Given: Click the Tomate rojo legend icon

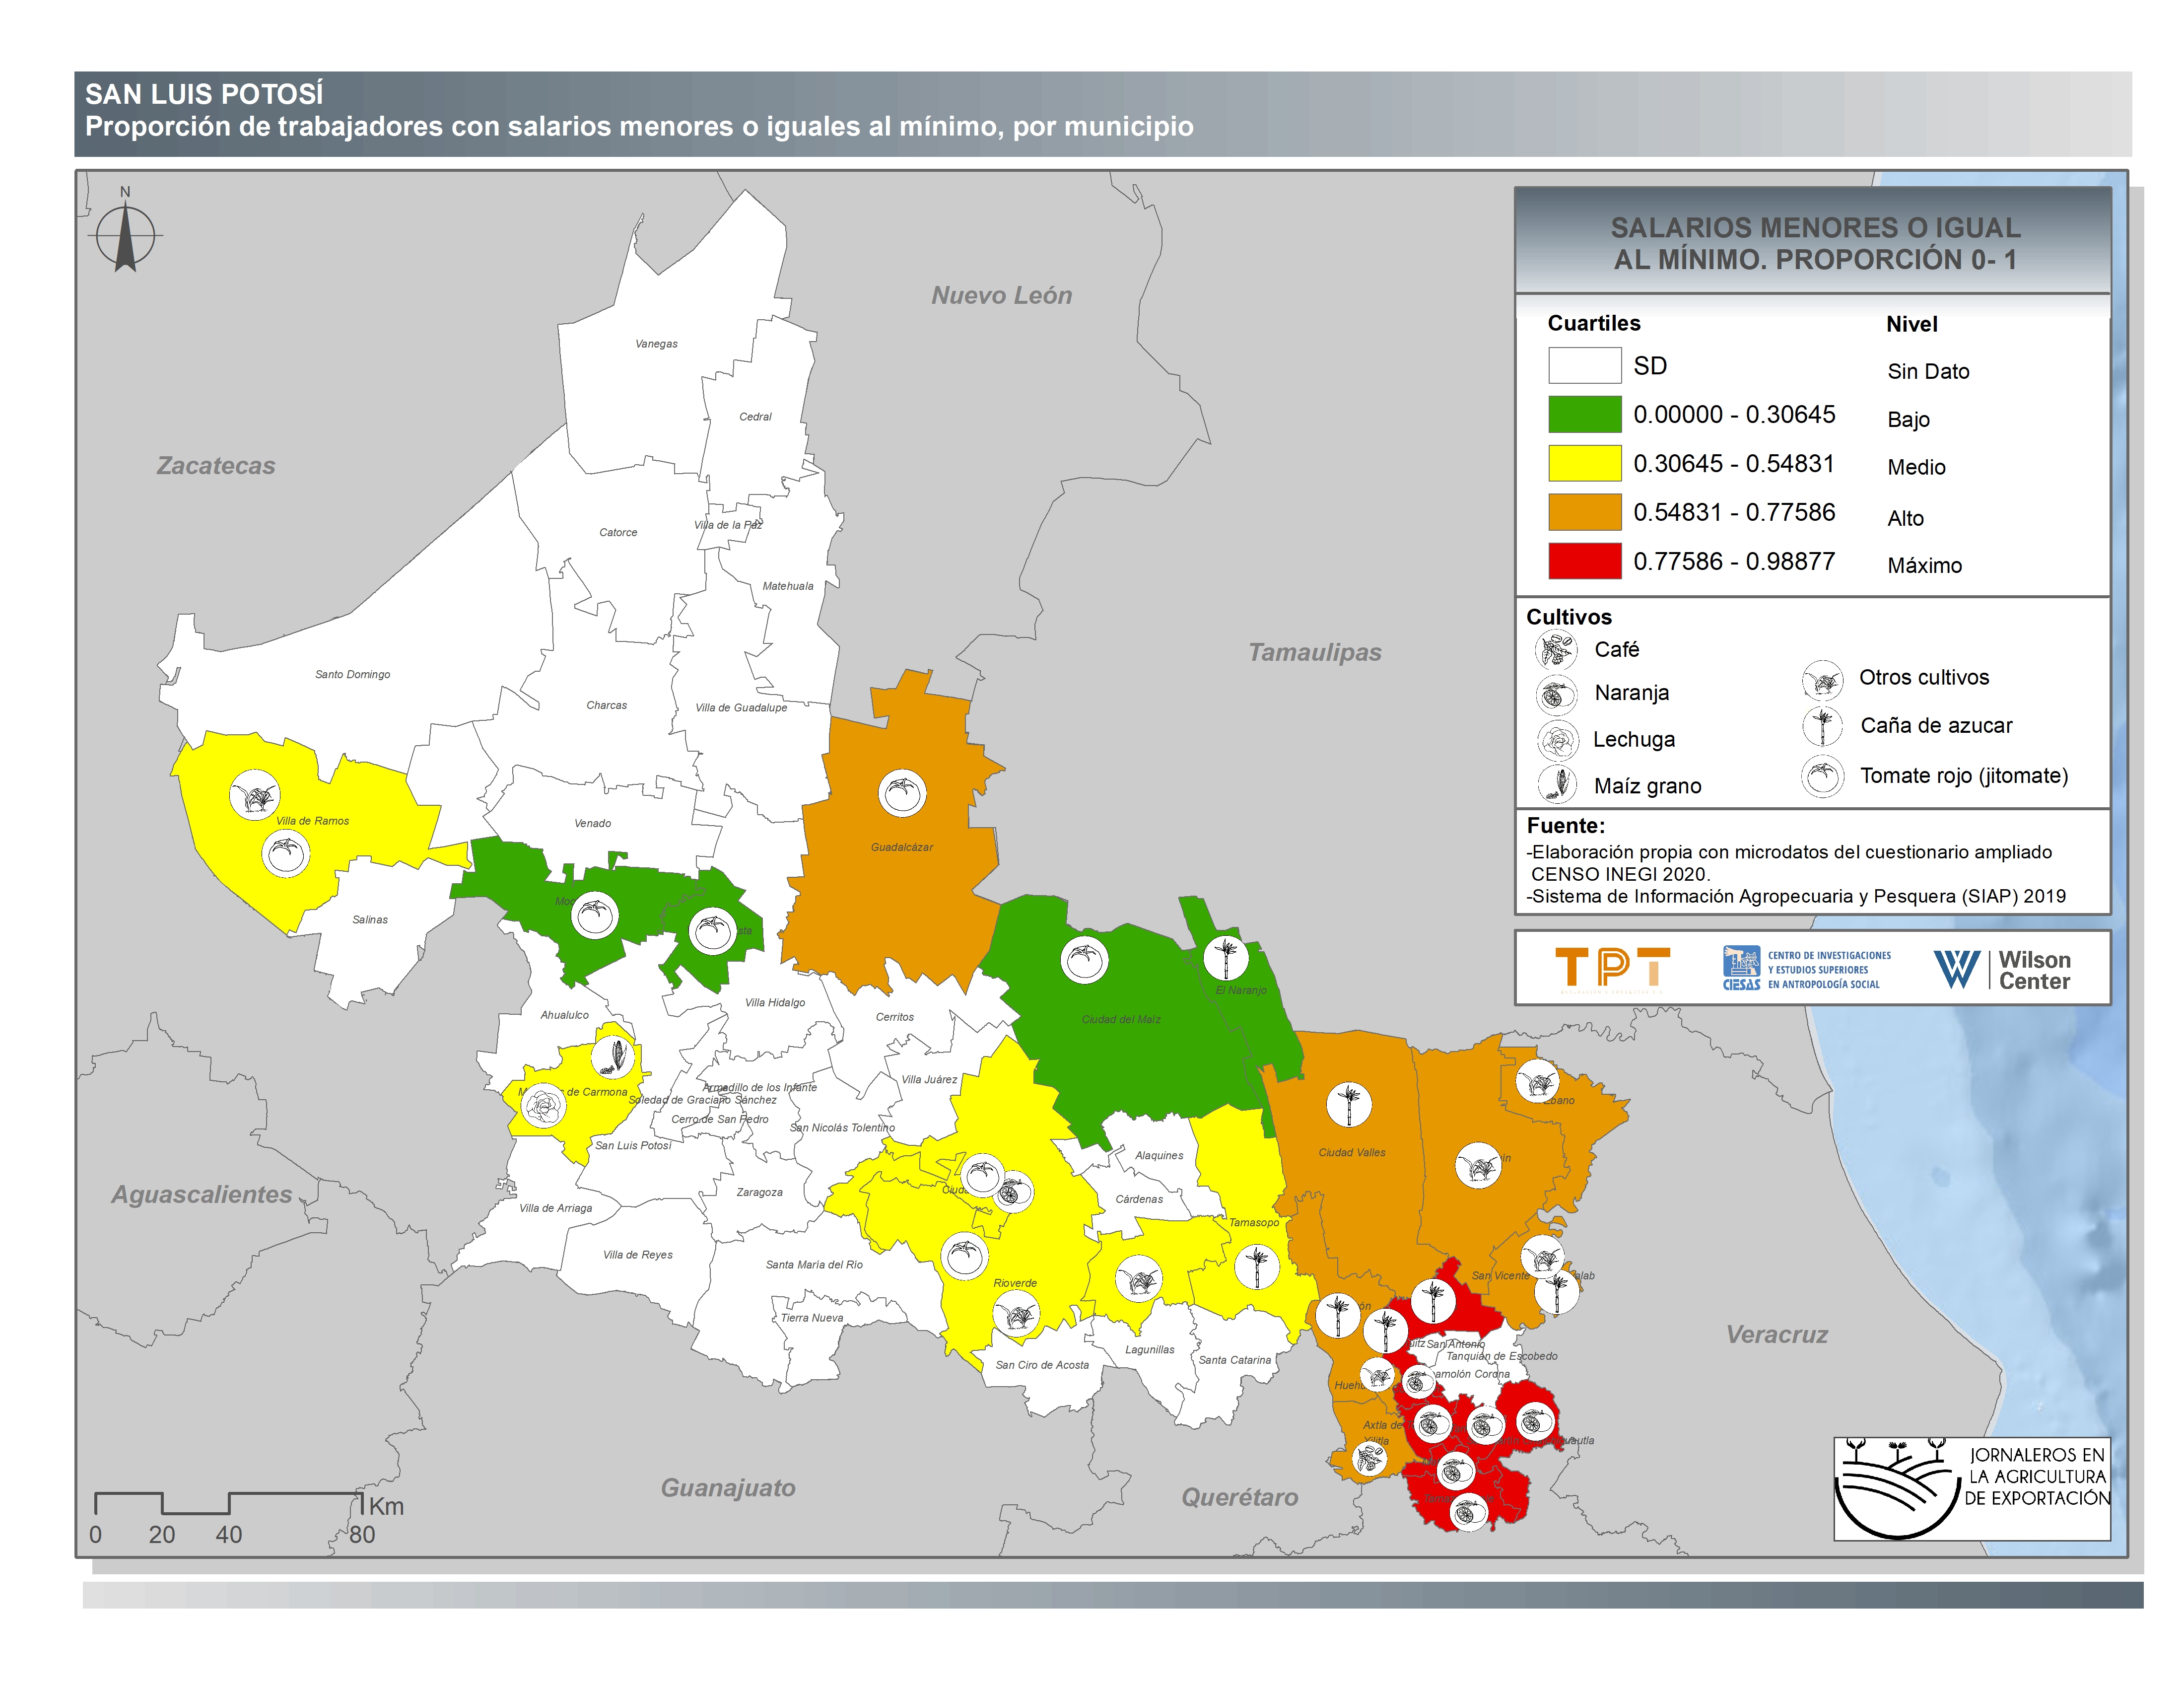Looking at the screenshot, I should pos(1822,776).
